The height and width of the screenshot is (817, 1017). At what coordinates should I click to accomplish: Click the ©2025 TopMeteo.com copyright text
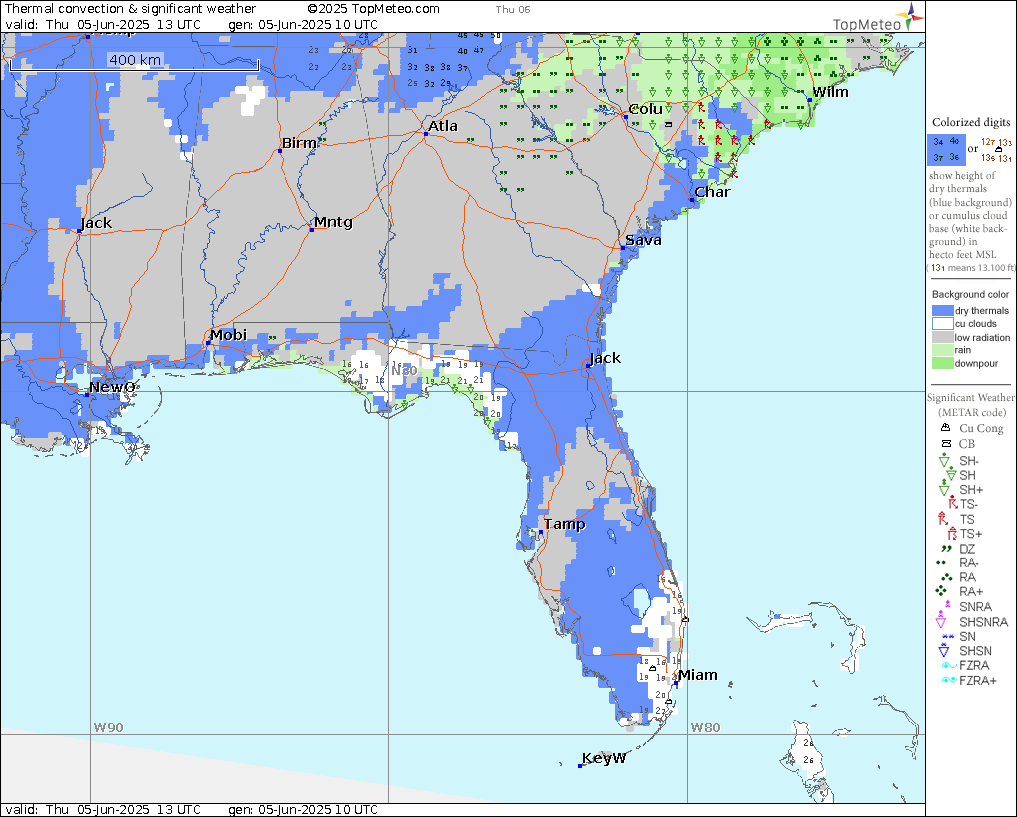pyautogui.click(x=374, y=8)
